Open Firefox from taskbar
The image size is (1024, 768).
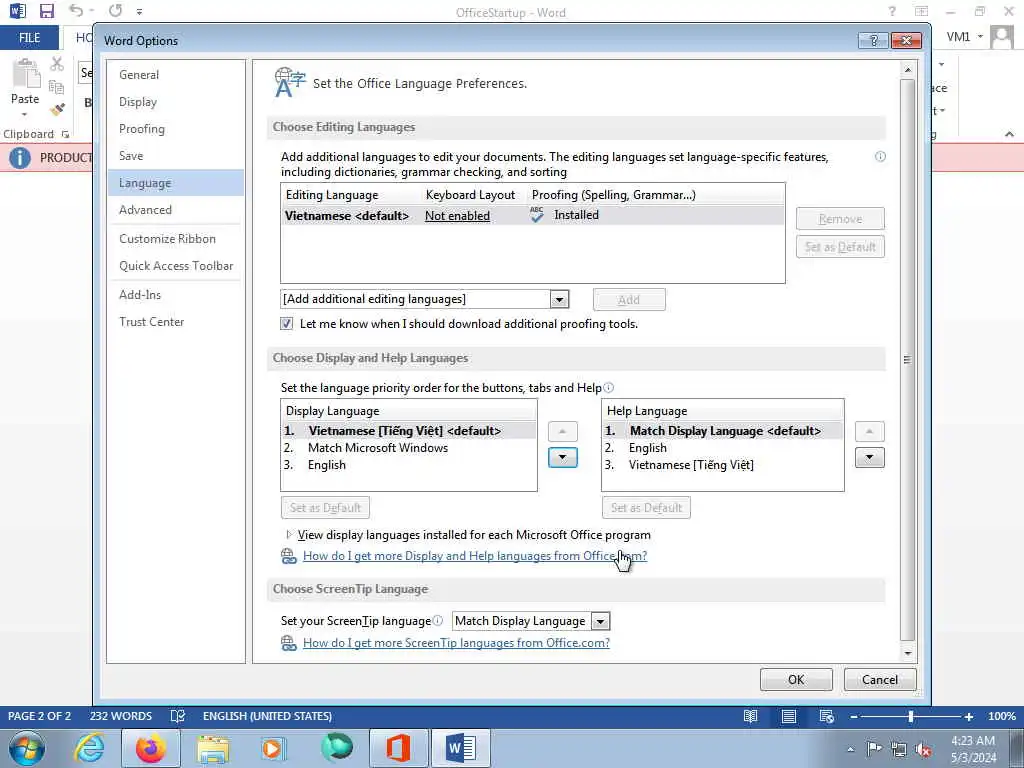pyautogui.click(x=150, y=748)
